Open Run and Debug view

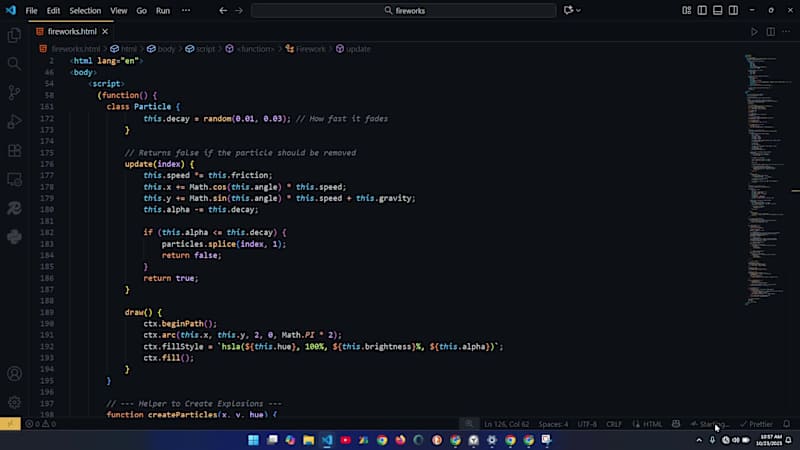pos(14,121)
